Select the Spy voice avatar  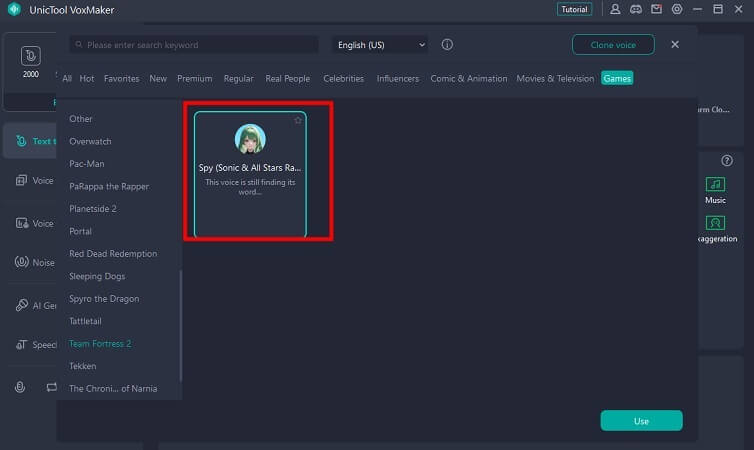pos(250,139)
